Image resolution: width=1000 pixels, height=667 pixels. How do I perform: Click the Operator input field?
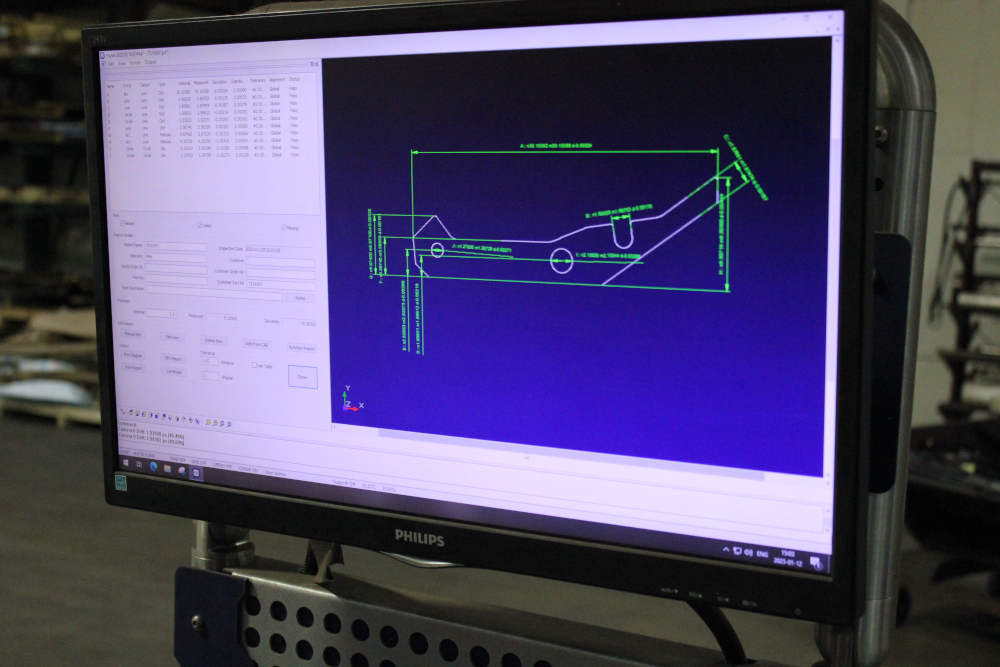pyautogui.click(x=175, y=258)
